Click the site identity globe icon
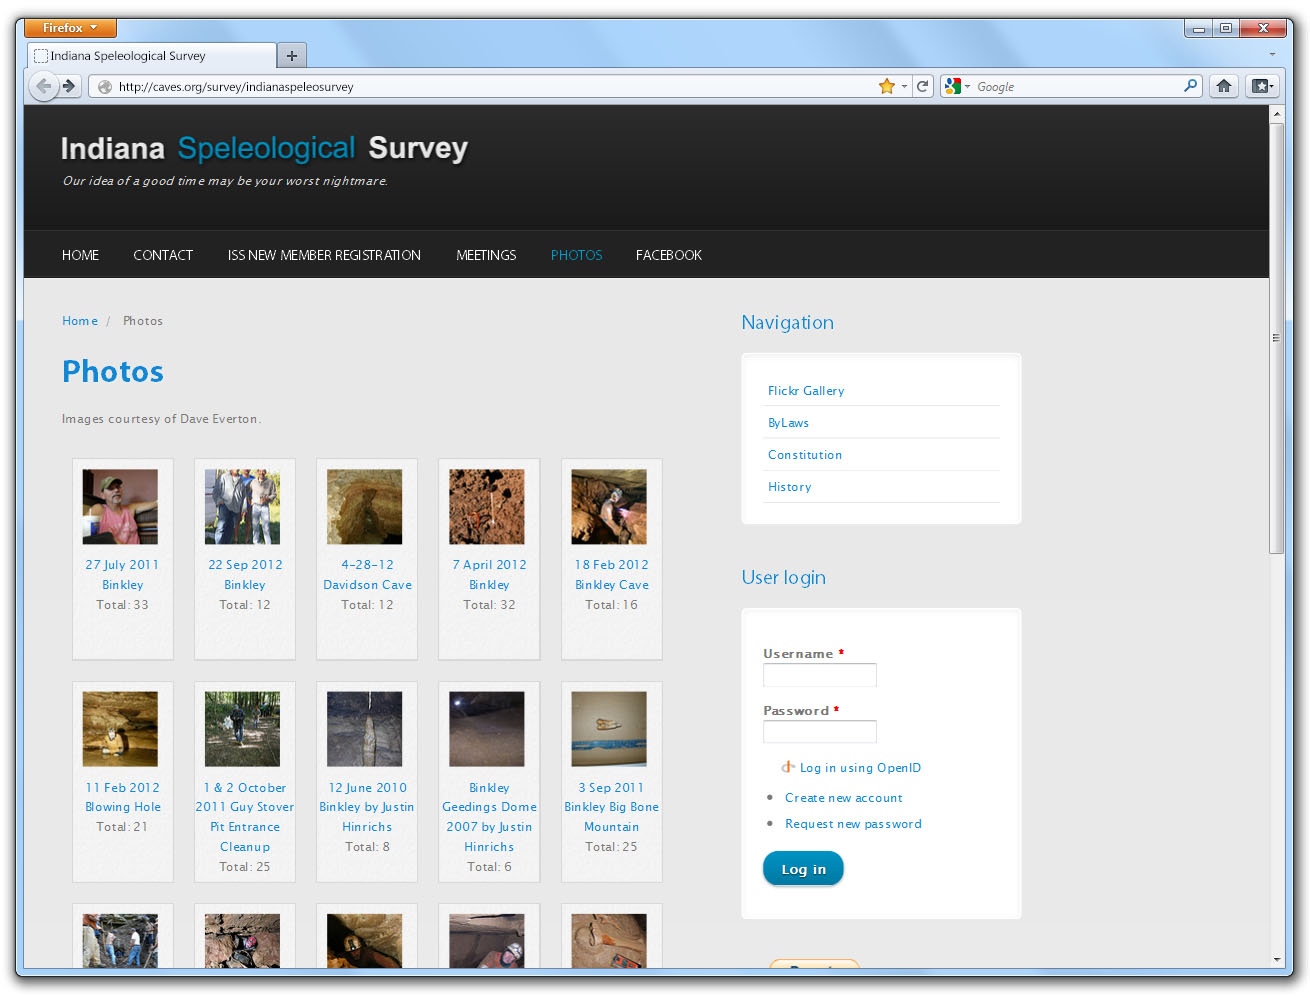Viewport: 1310px width, 996px height. tap(104, 87)
